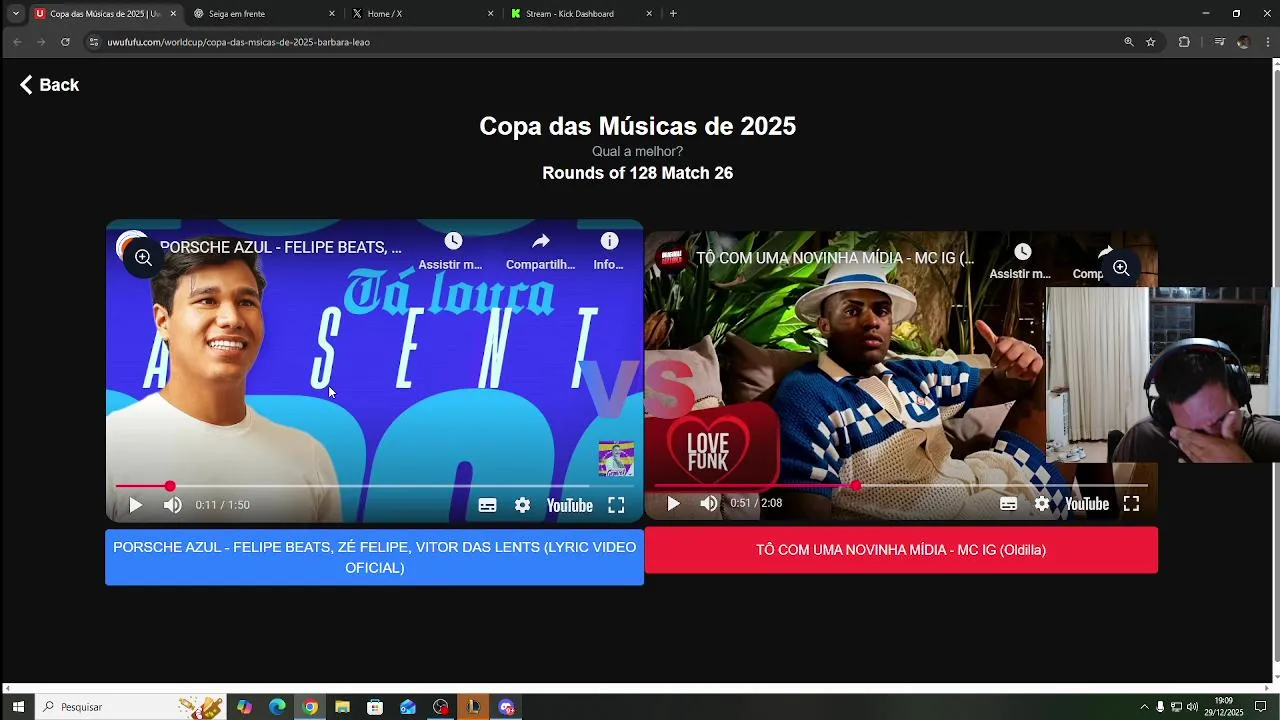Open the Chrome profile avatar

[1243, 42]
